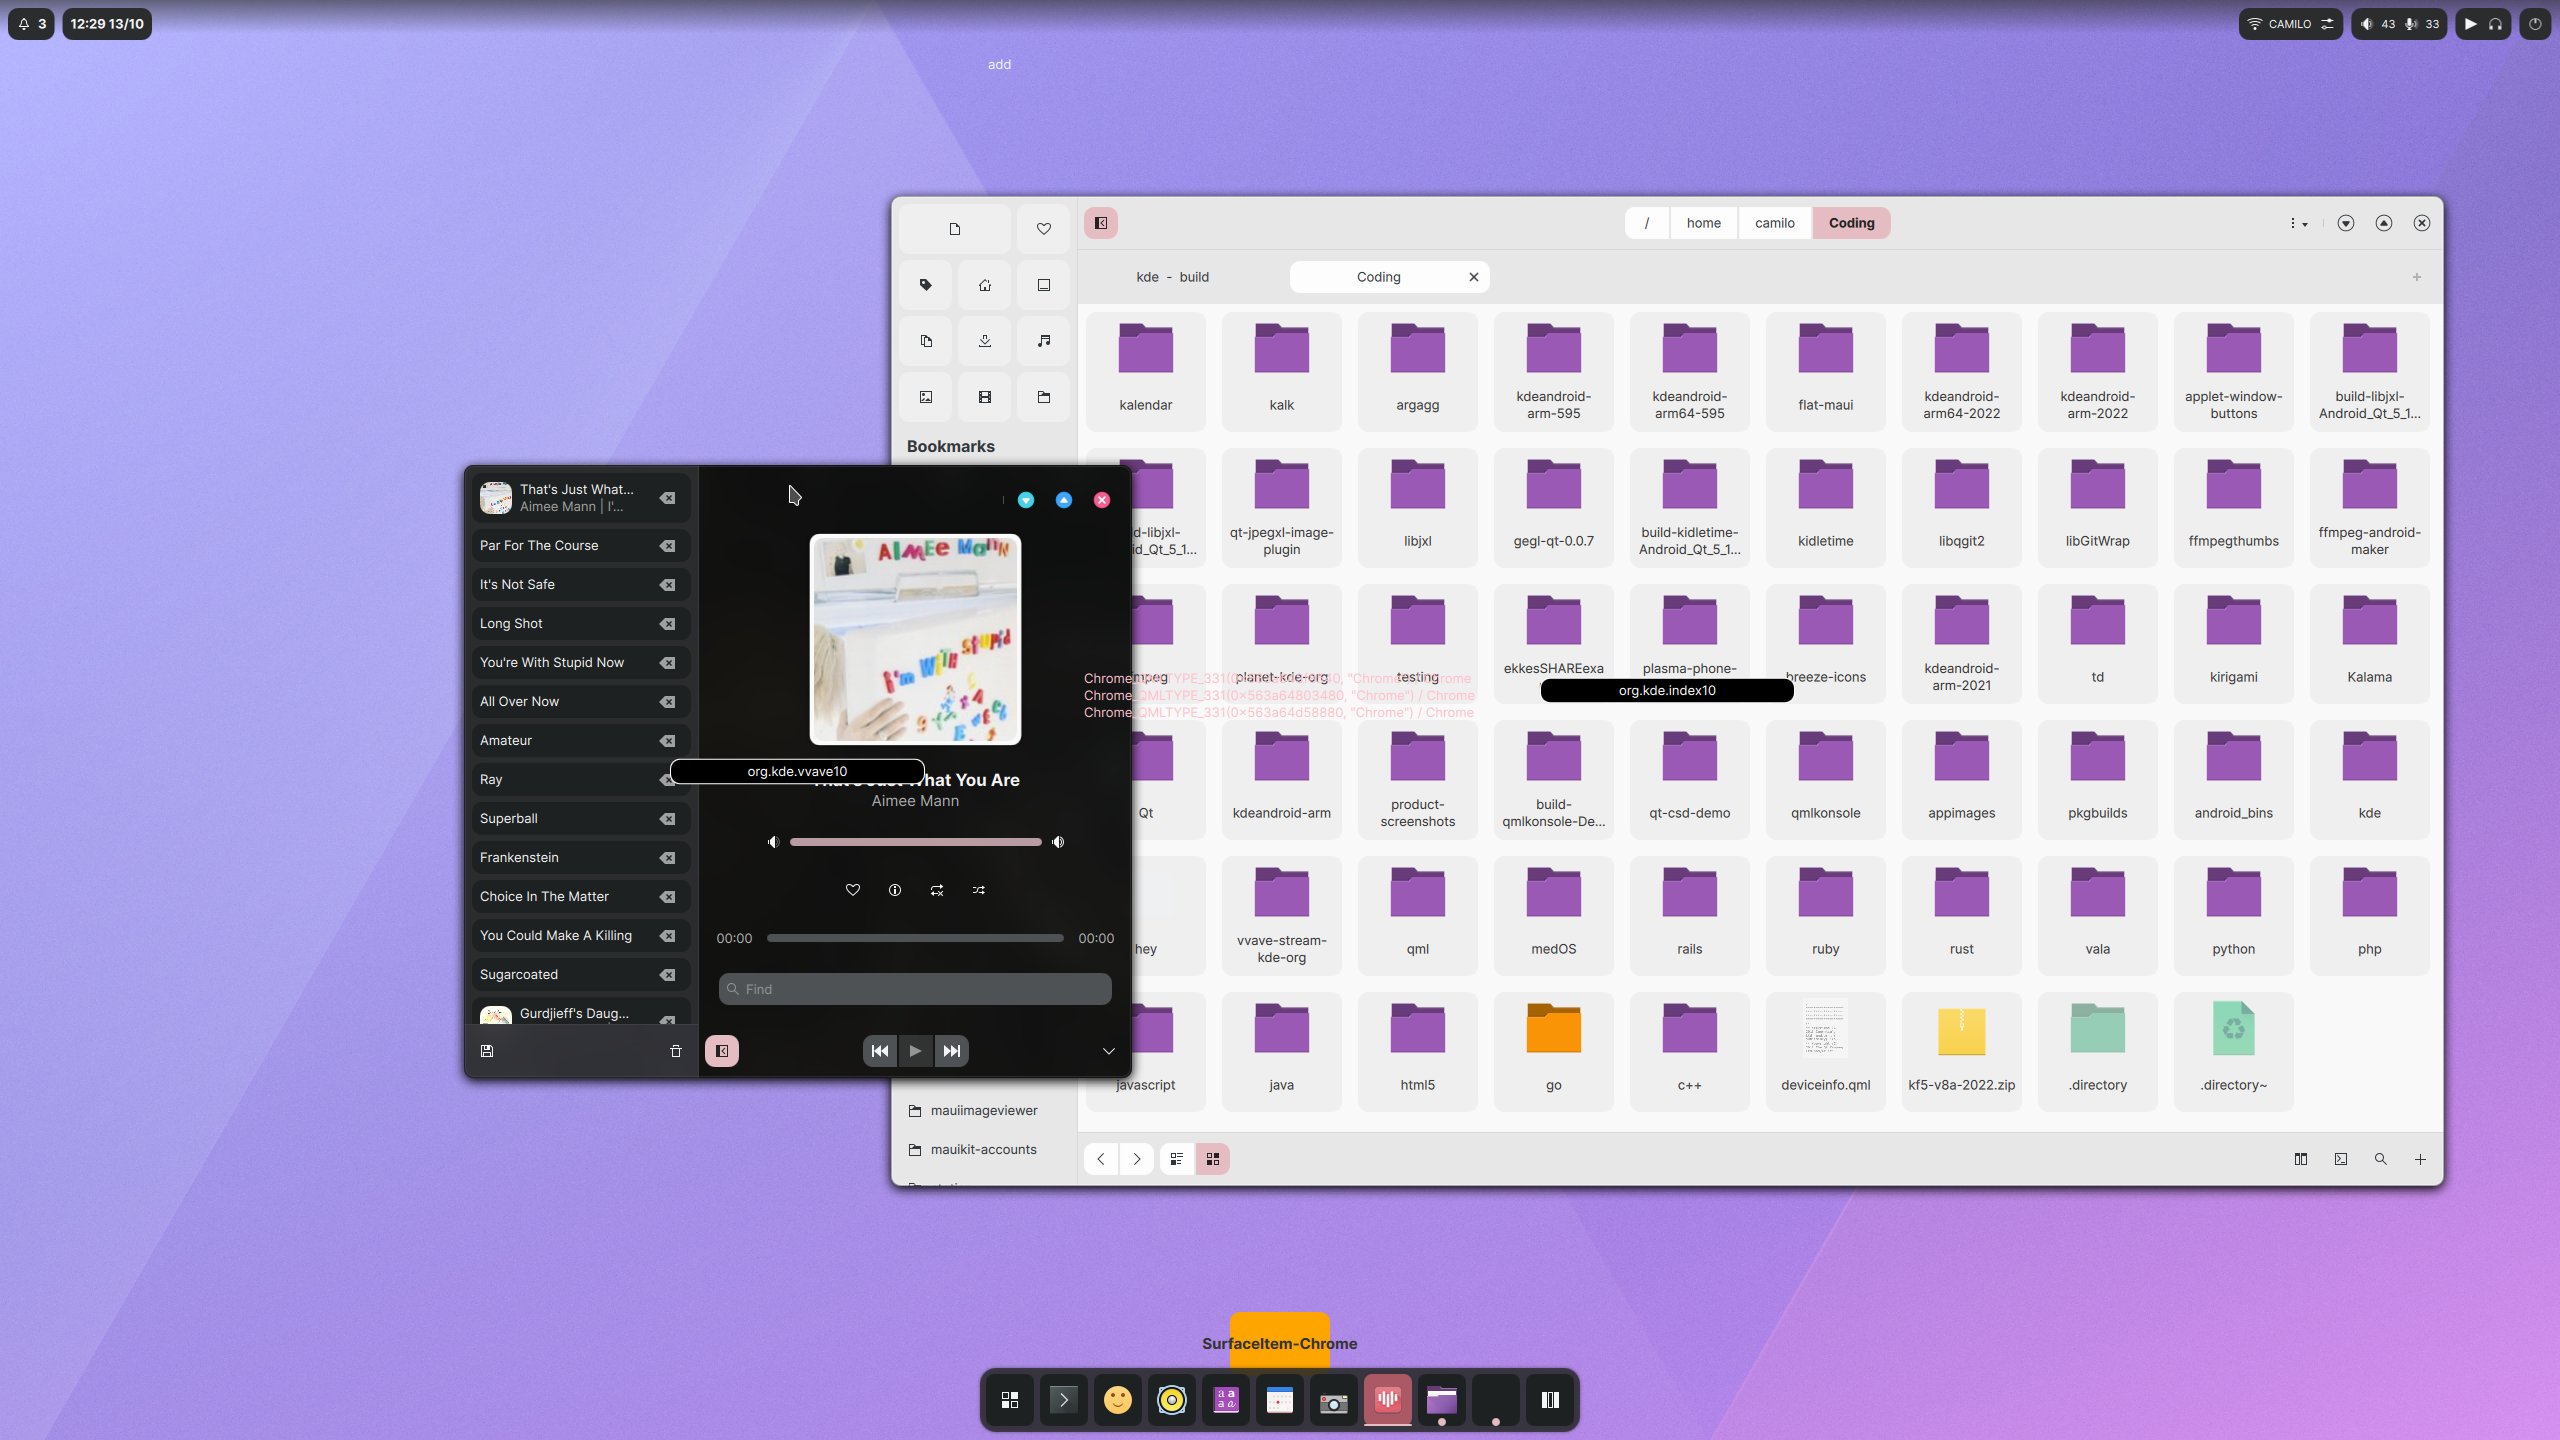2560x1440 pixels.
Task: Open the terminal panel in file manager
Action: click(x=2341, y=1159)
